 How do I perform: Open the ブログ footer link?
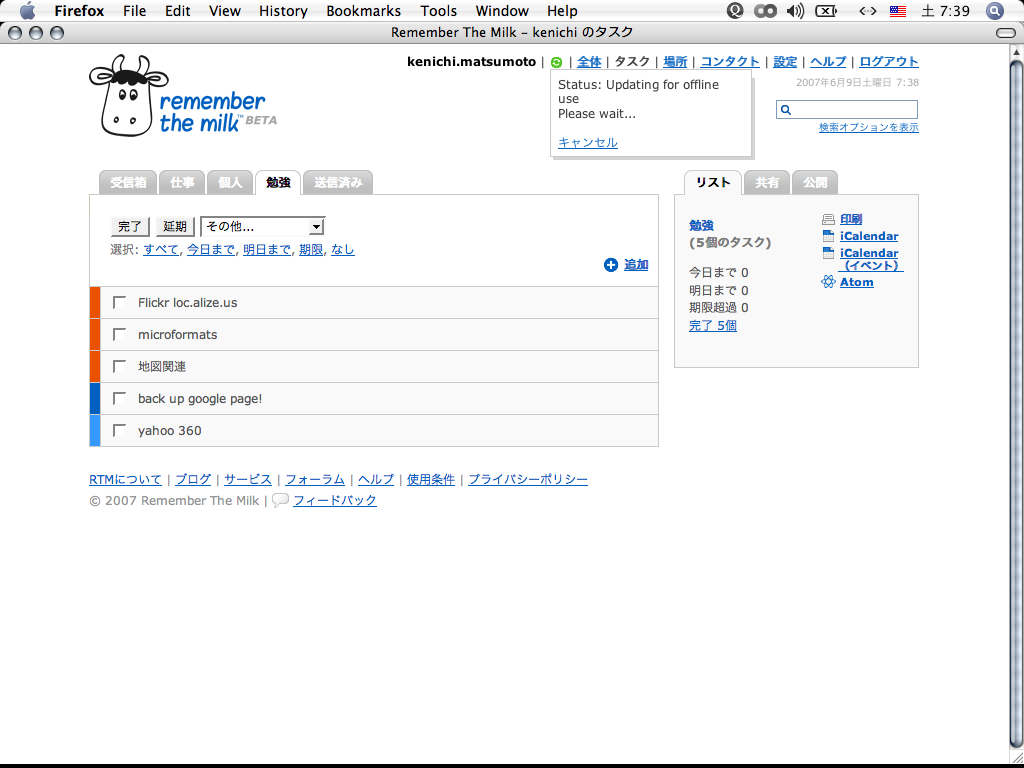tap(193, 479)
